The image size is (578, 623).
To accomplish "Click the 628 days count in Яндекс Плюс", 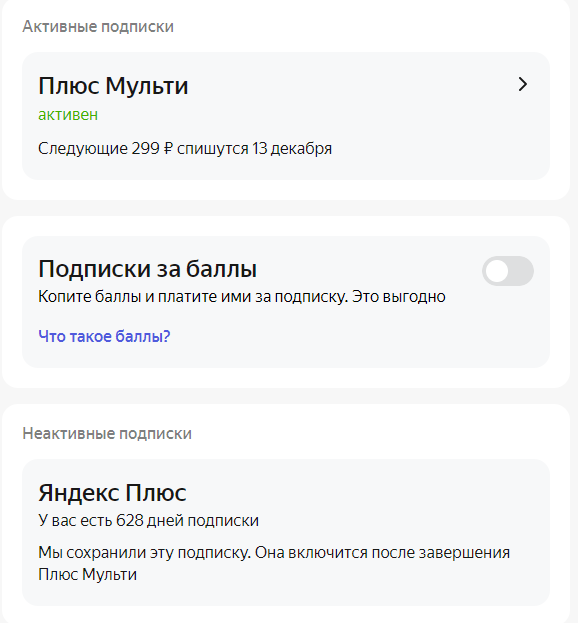I will [130, 520].
